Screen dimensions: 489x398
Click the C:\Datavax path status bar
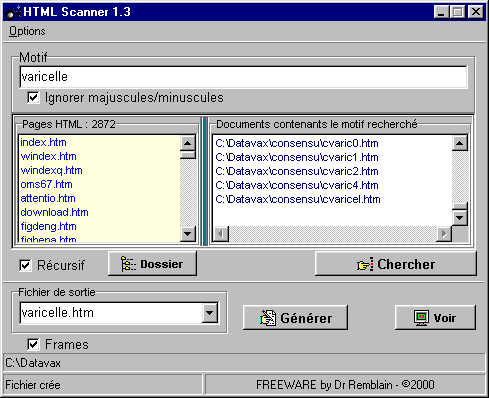click(244, 363)
